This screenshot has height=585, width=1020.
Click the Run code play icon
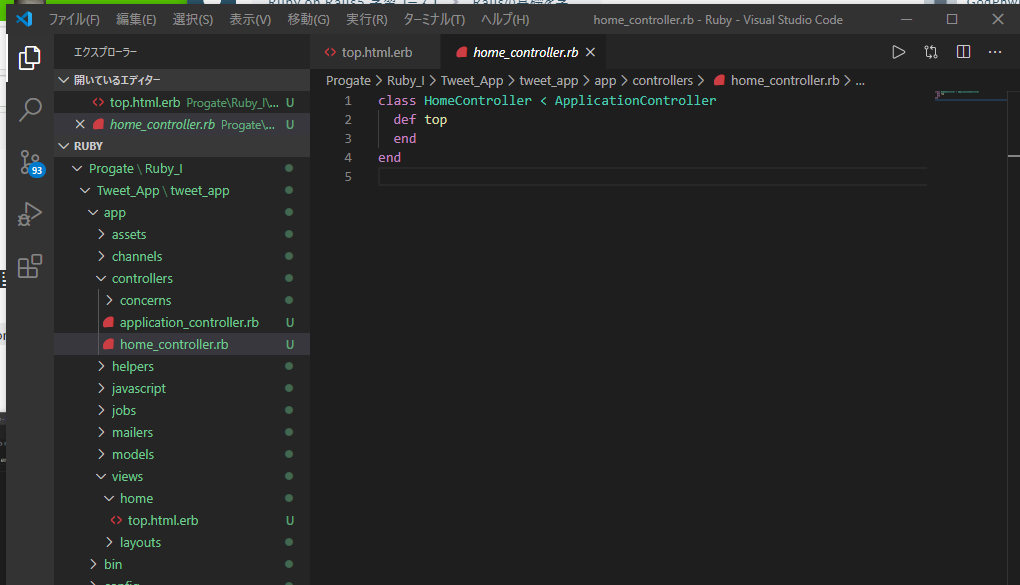[x=898, y=52]
